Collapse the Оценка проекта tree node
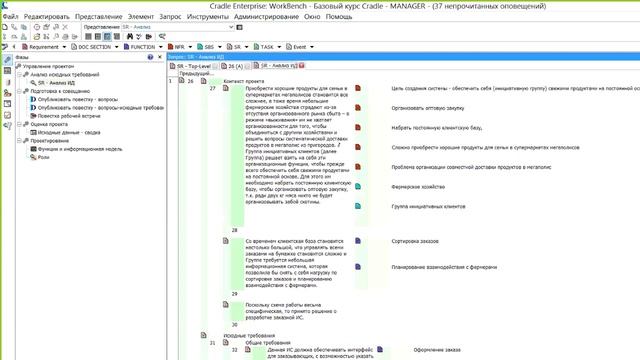This screenshot has height=360, width=640. click(x=19, y=124)
